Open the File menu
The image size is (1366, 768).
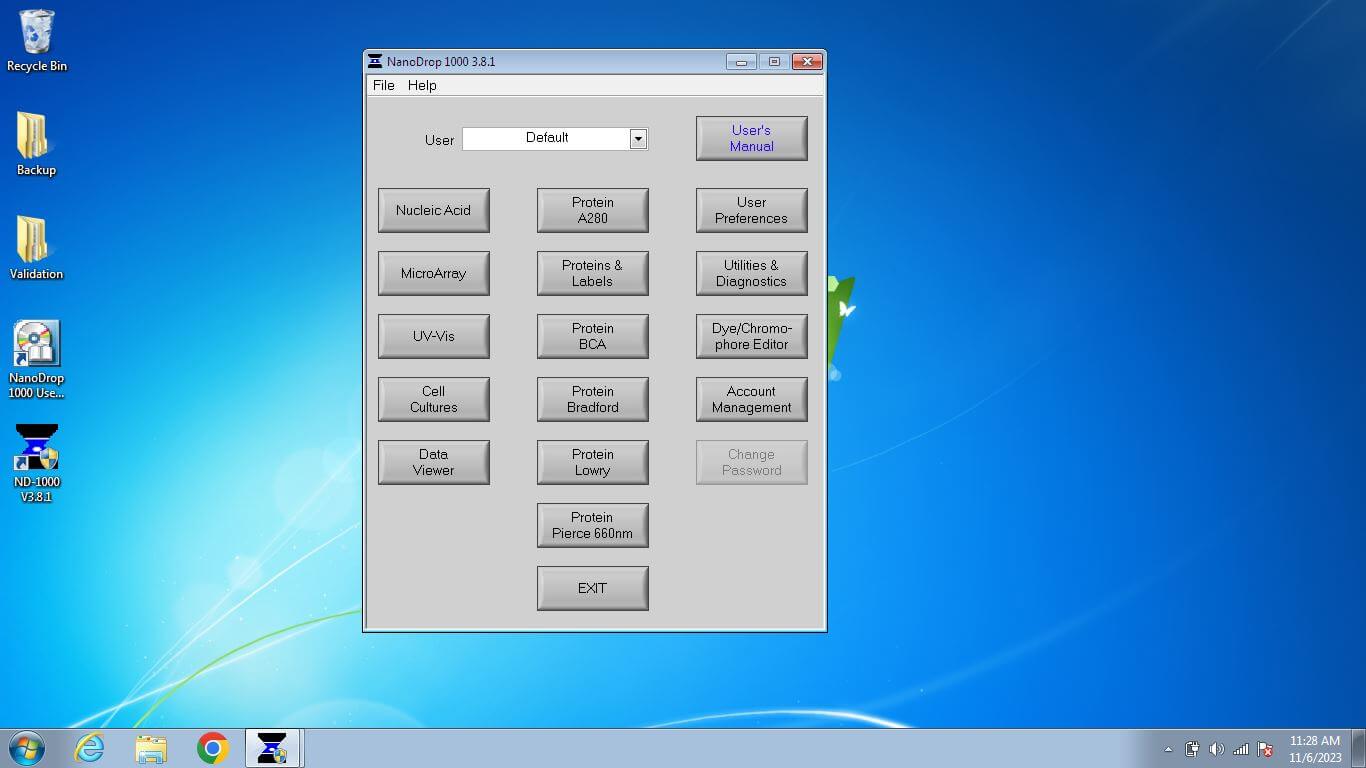point(383,86)
